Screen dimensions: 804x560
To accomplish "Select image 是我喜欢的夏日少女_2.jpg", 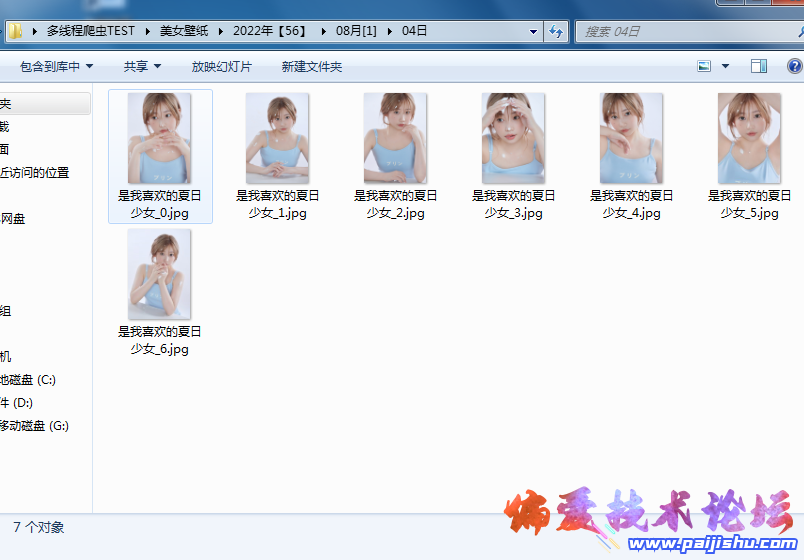I will coord(396,140).
